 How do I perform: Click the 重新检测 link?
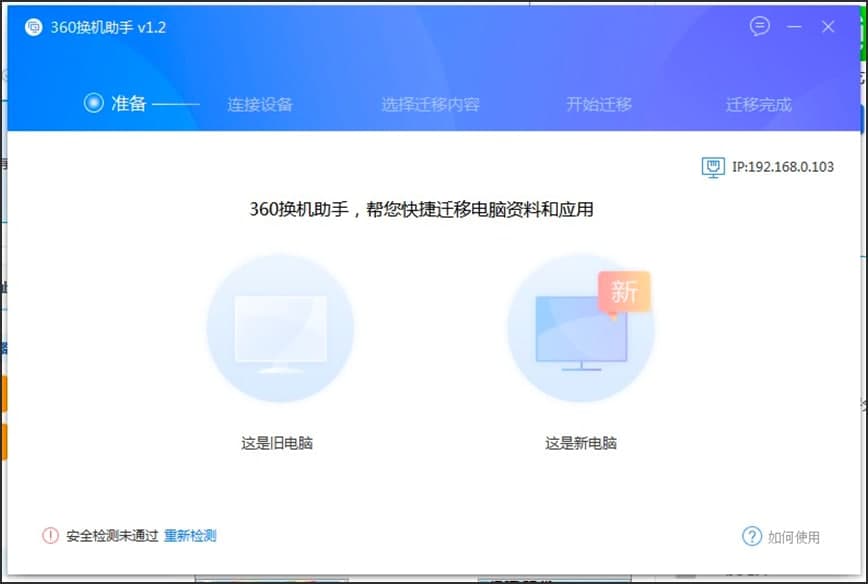[190, 536]
